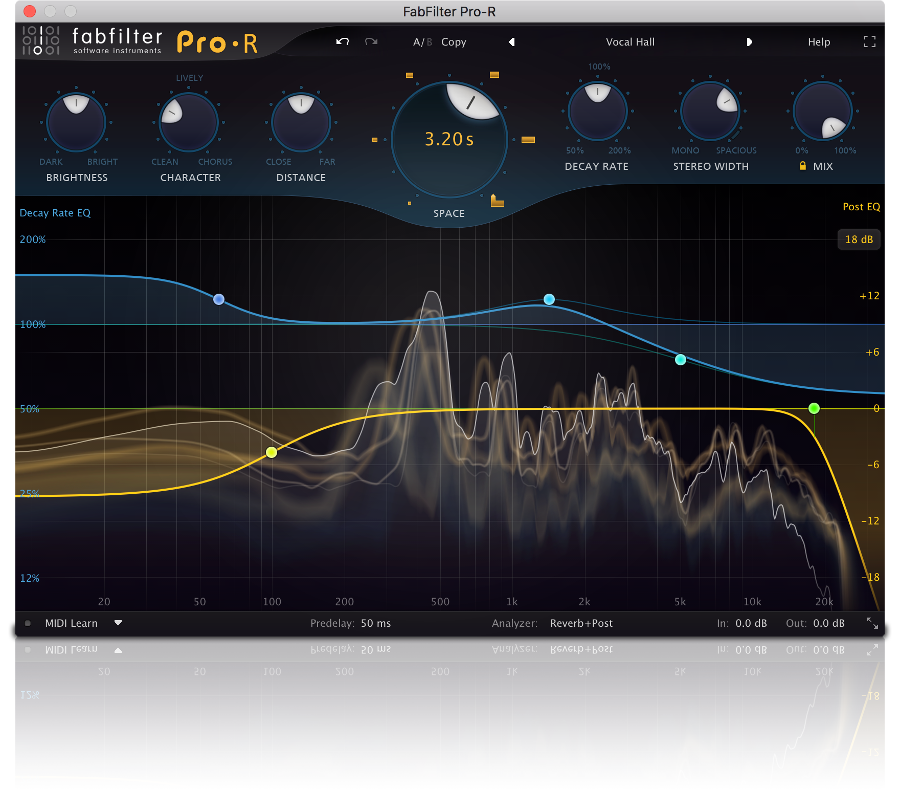Click the tiny dot icon below-left of Space knob
This screenshot has width=900, height=790.
(409, 203)
